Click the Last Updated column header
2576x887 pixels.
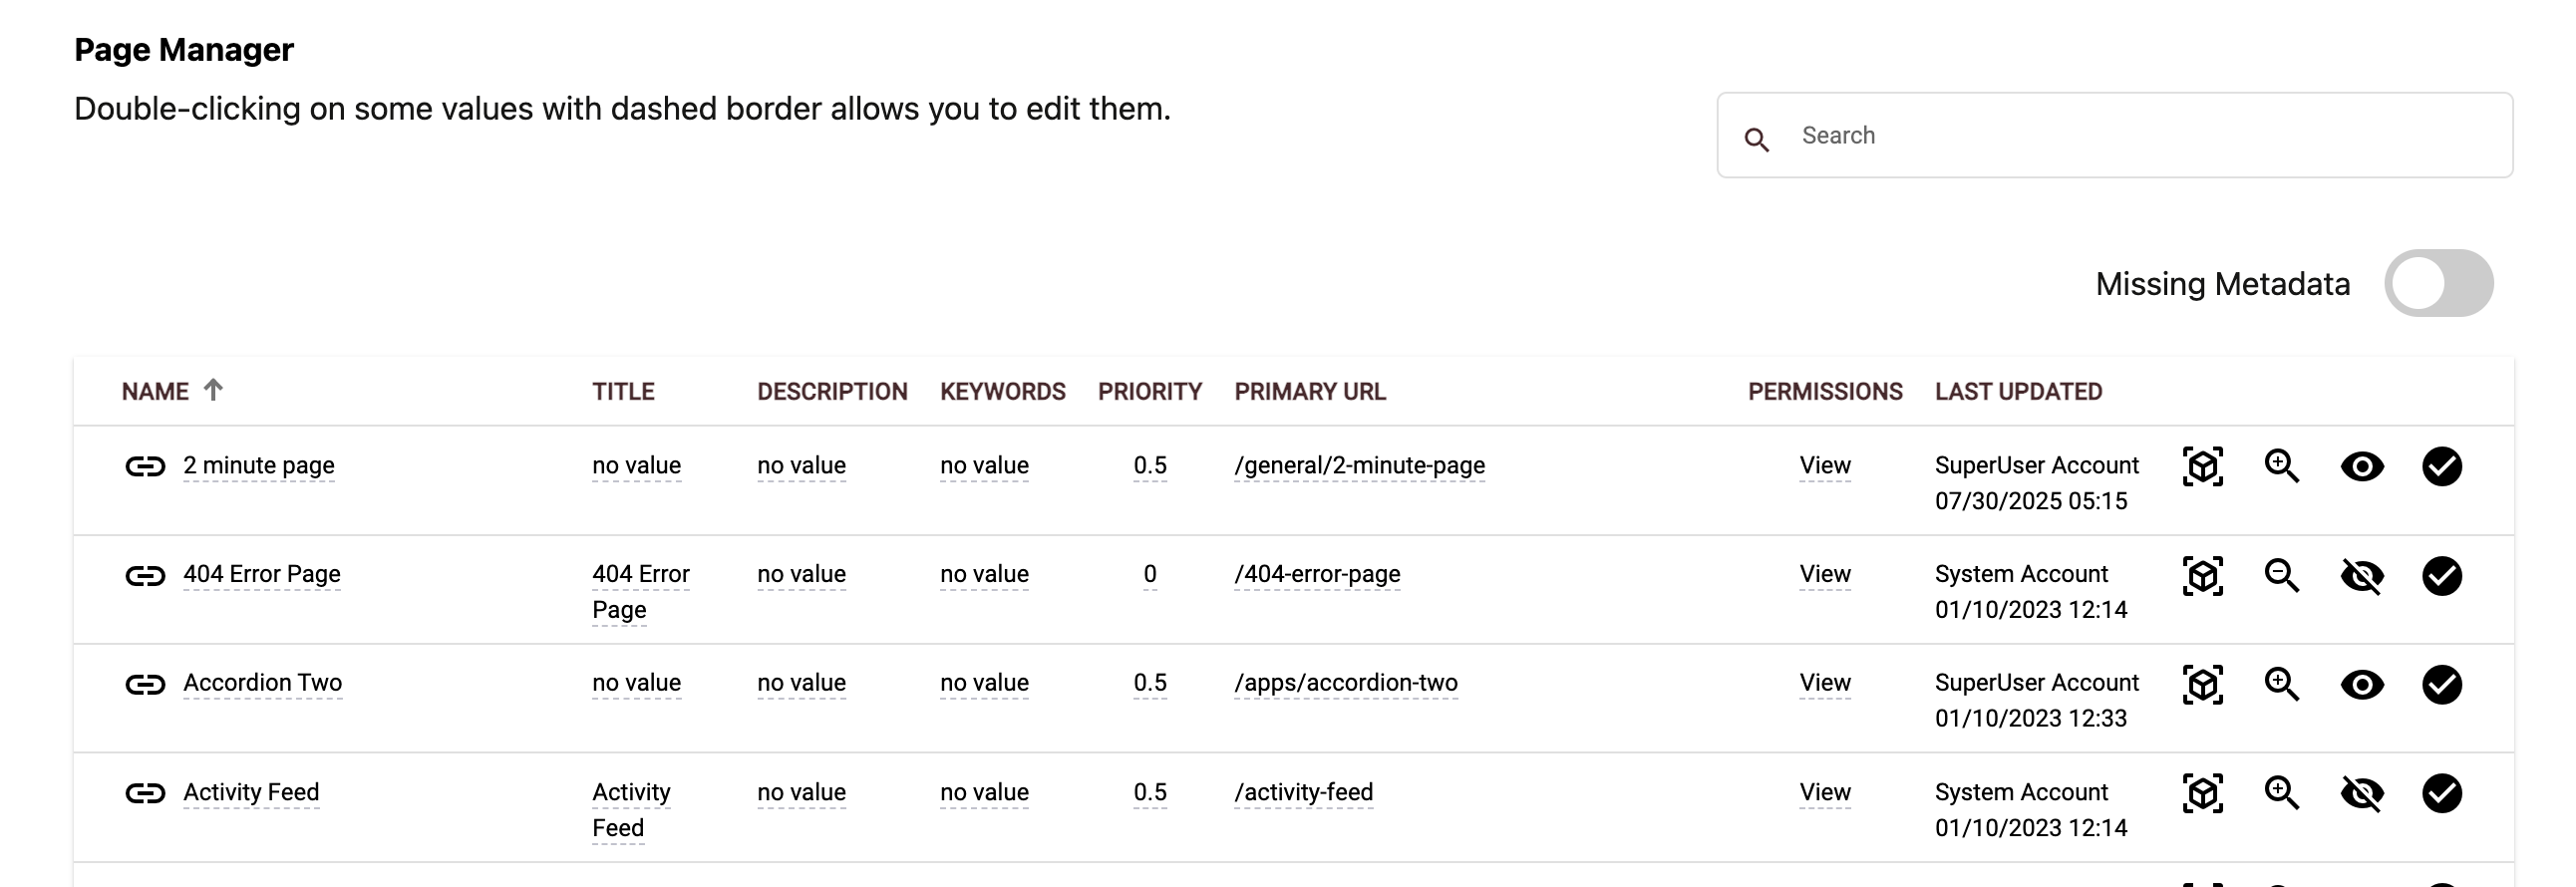[2018, 391]
